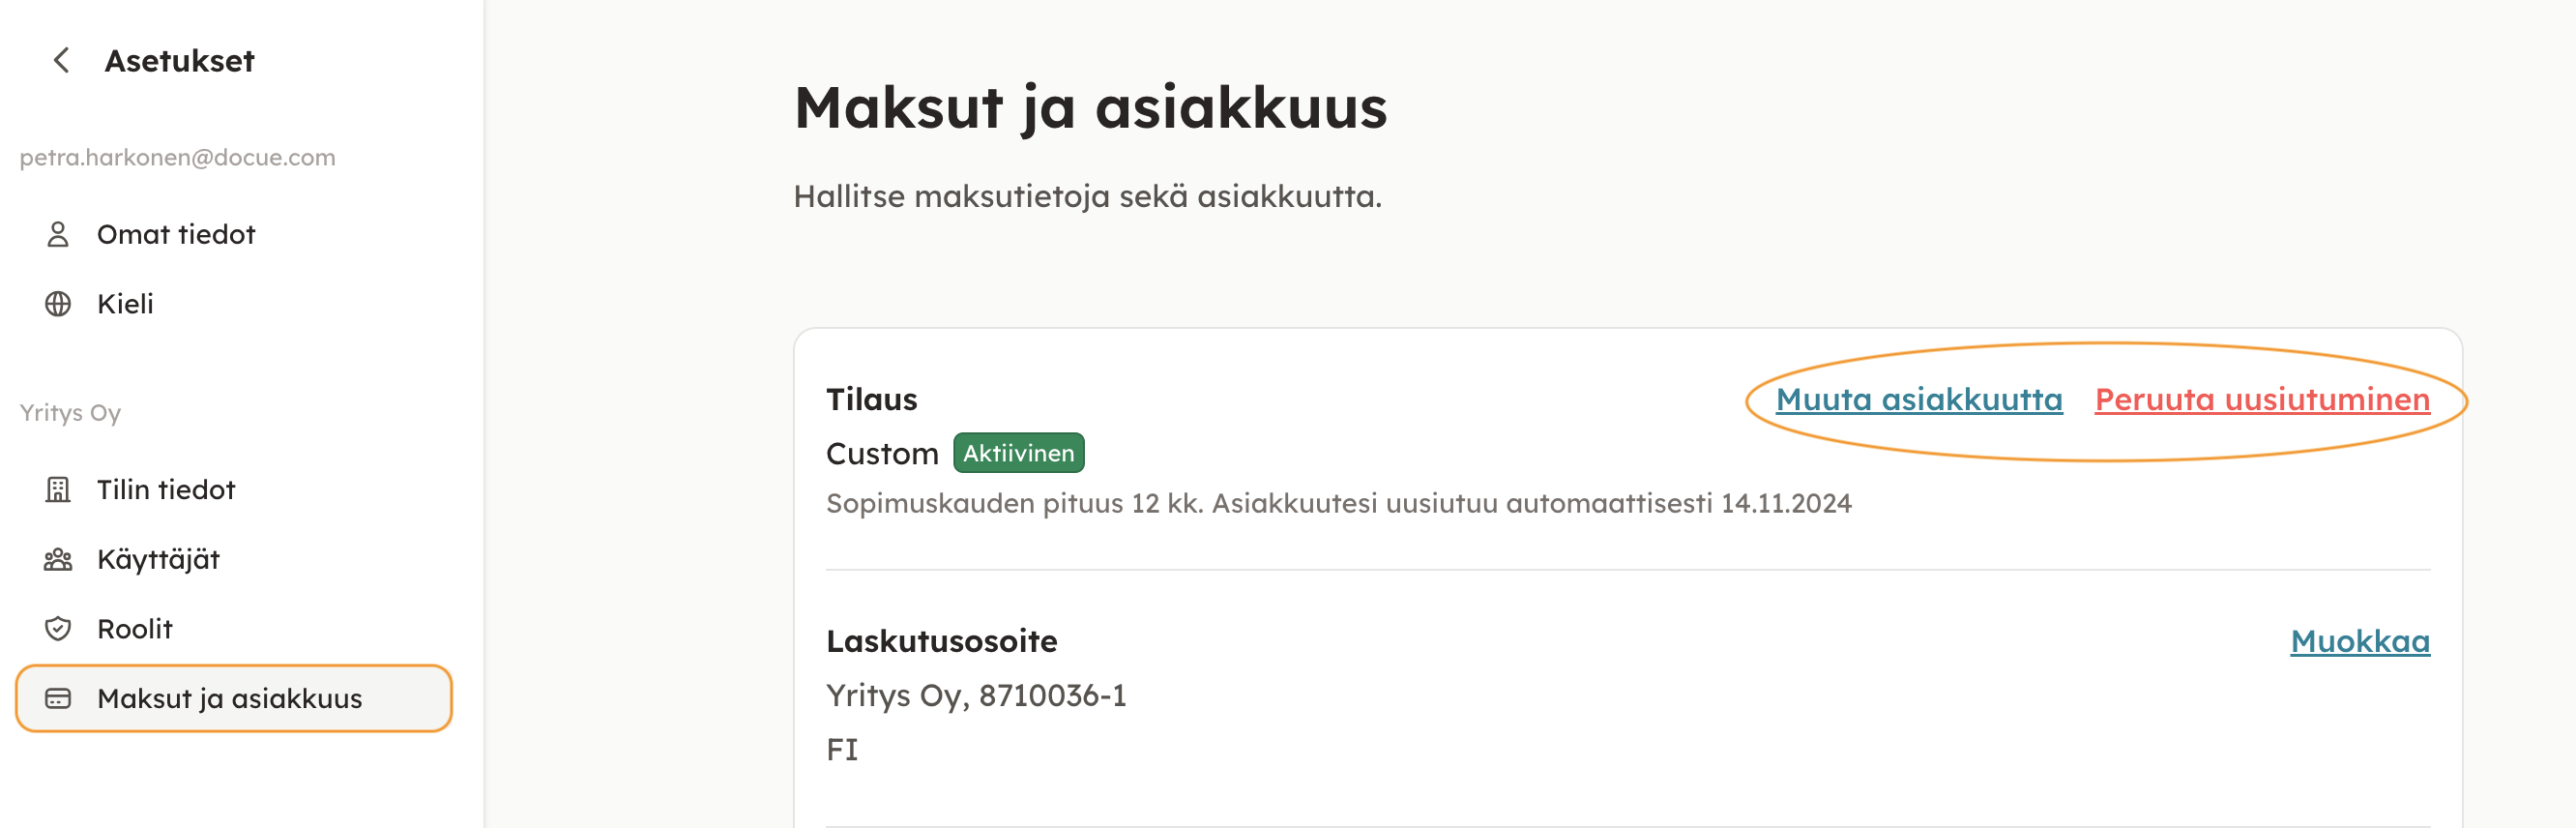Click the Asetukset header title
Viewport: 2576px width, 828px height.
[179, 61]
